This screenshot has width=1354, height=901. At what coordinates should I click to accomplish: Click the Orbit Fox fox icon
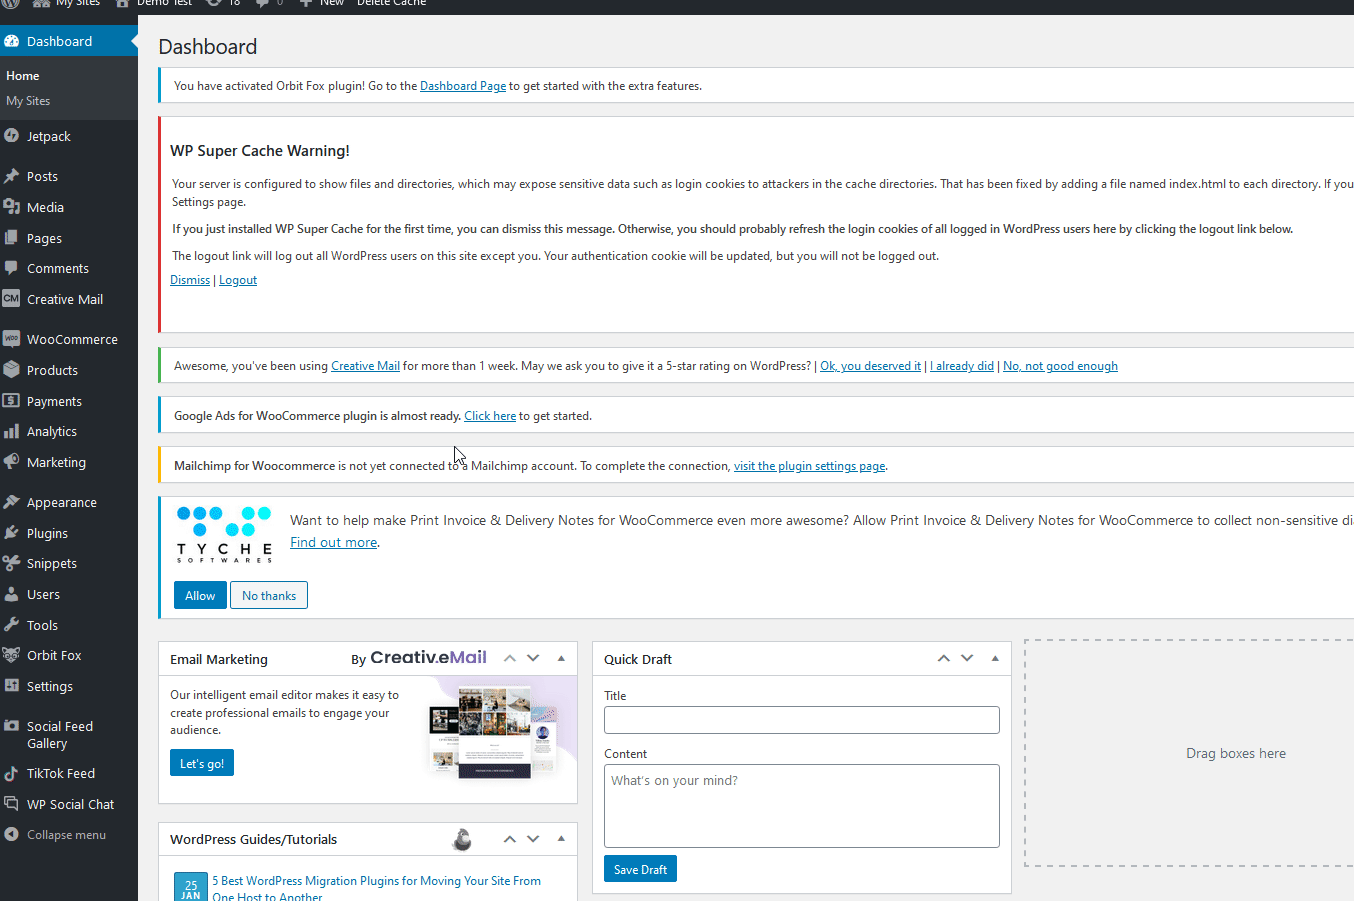pyautogui.click(x=12, y=655)
